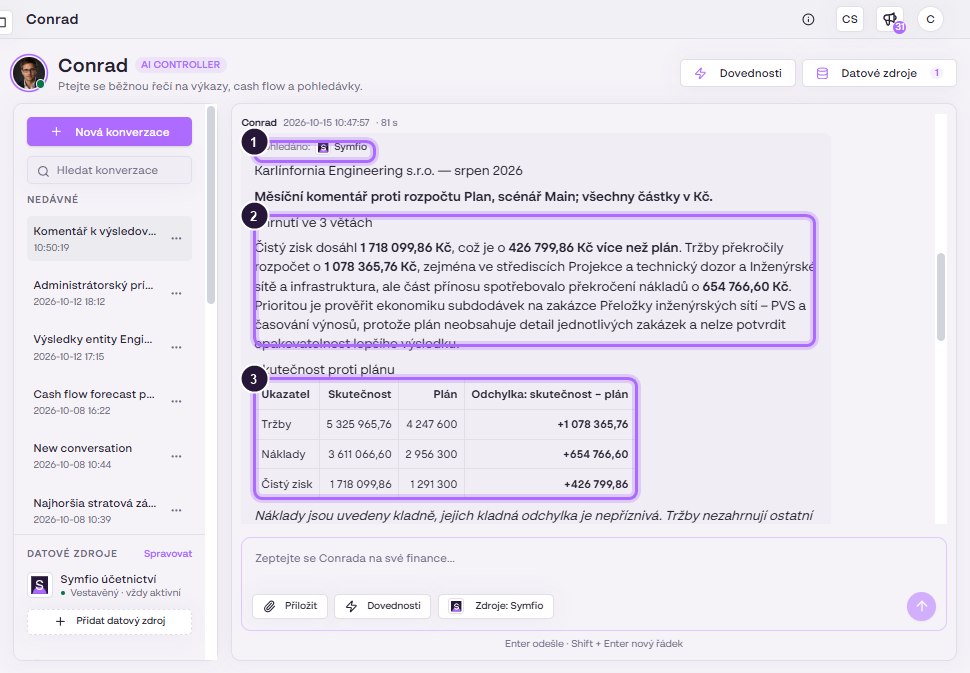
Task: Open the options menu for "Komentář k výsledov..."
Action: [176, 238]
